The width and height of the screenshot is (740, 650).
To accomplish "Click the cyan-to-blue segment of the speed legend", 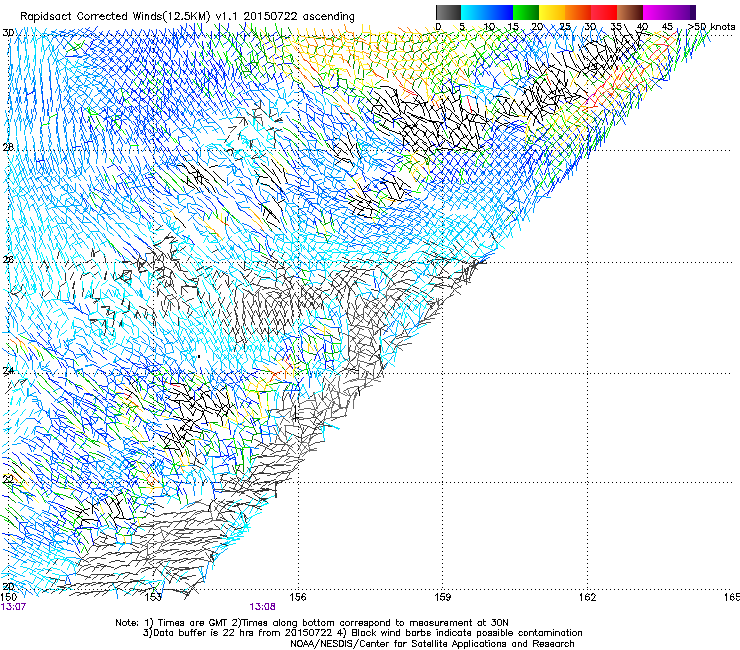I will point(487,12).
